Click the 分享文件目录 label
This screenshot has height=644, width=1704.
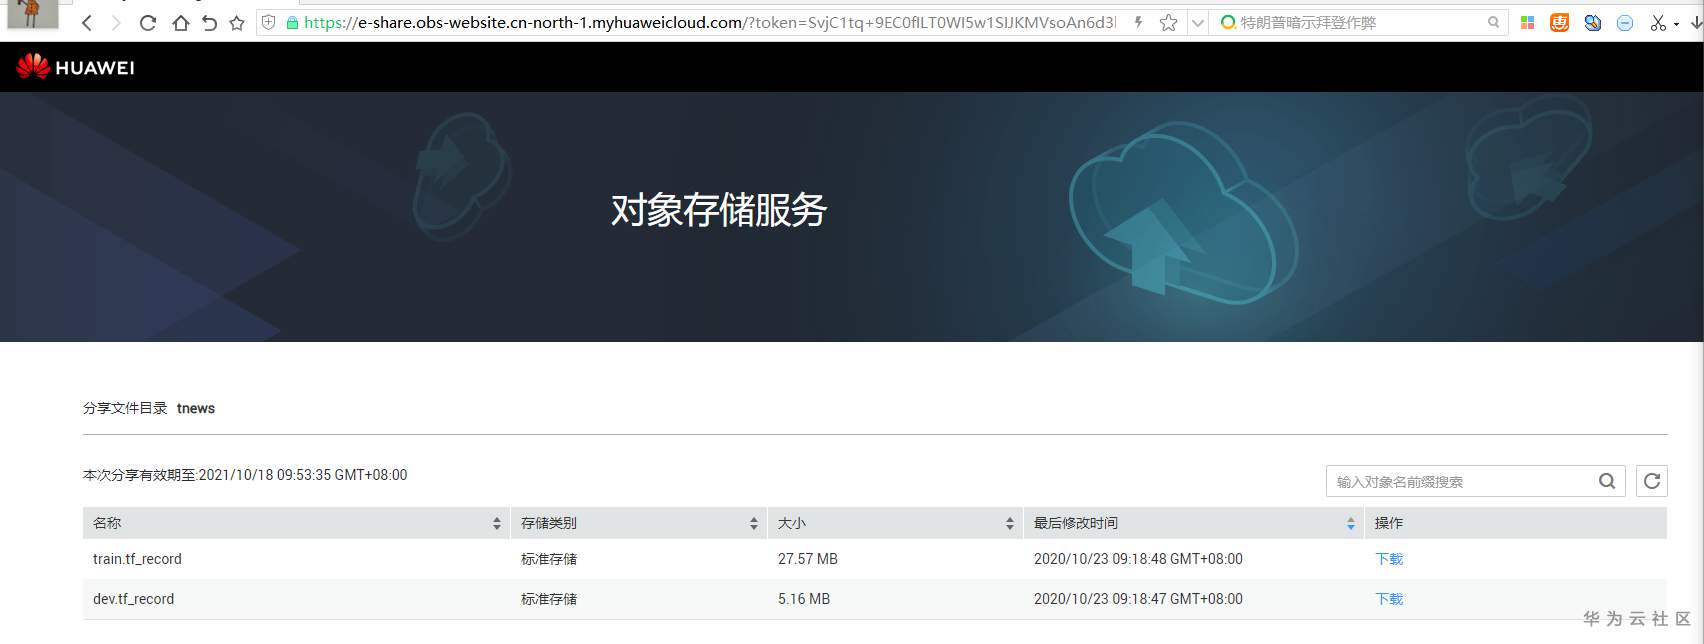click(125, 408)
